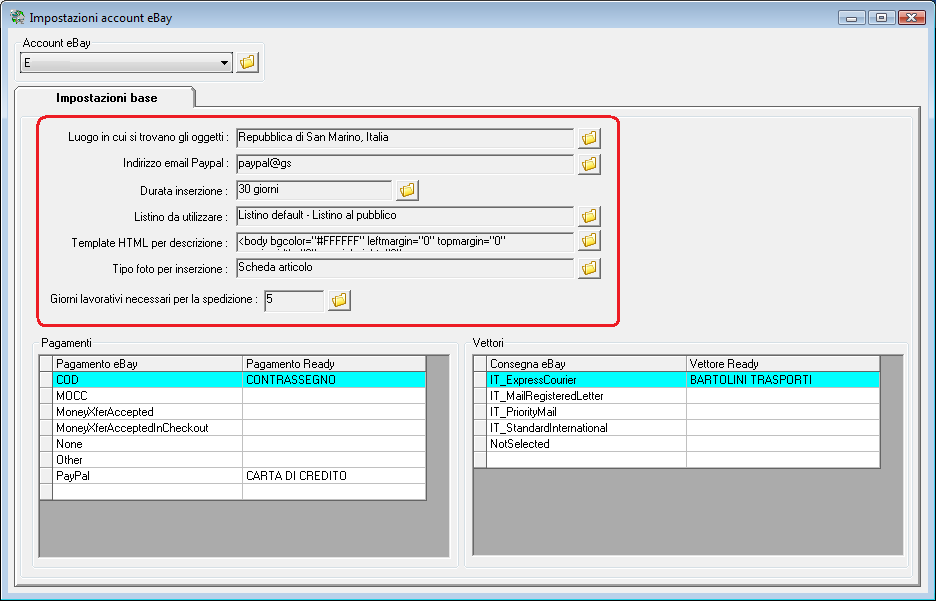Click the application icon in the title bar
The image size is (936, 601).
(x=17, y=17)
